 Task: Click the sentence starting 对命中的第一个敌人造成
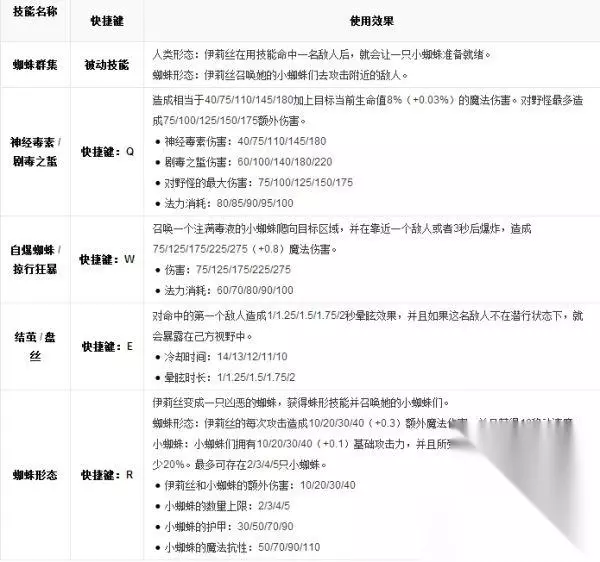(368, 316)
